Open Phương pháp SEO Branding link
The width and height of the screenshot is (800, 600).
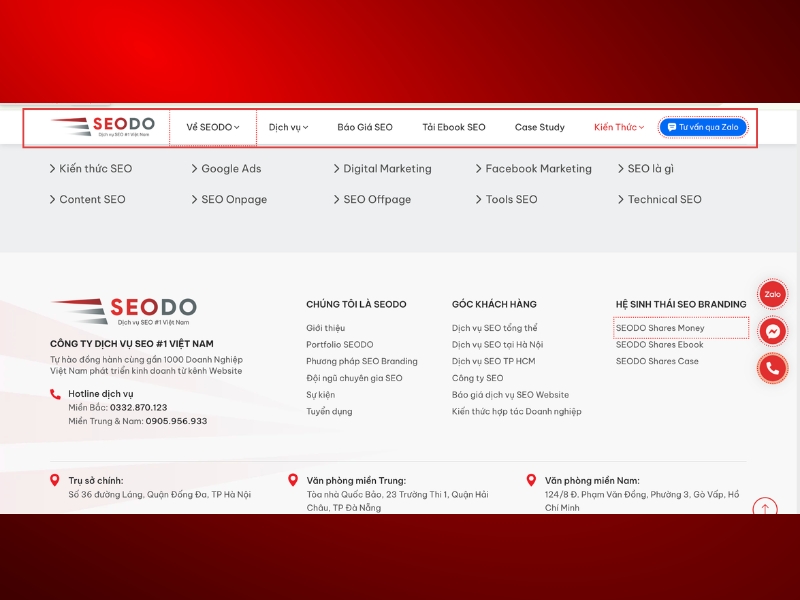362,361
